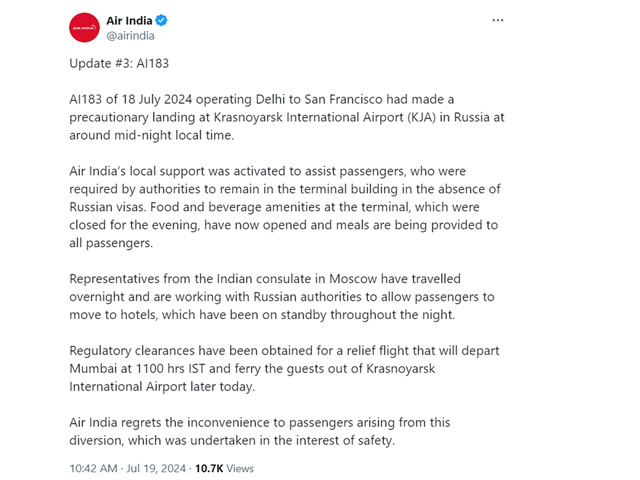Open the 10.7K Views count
The width and height of the screenshot is (640, 480).
[x=224, y=468]
